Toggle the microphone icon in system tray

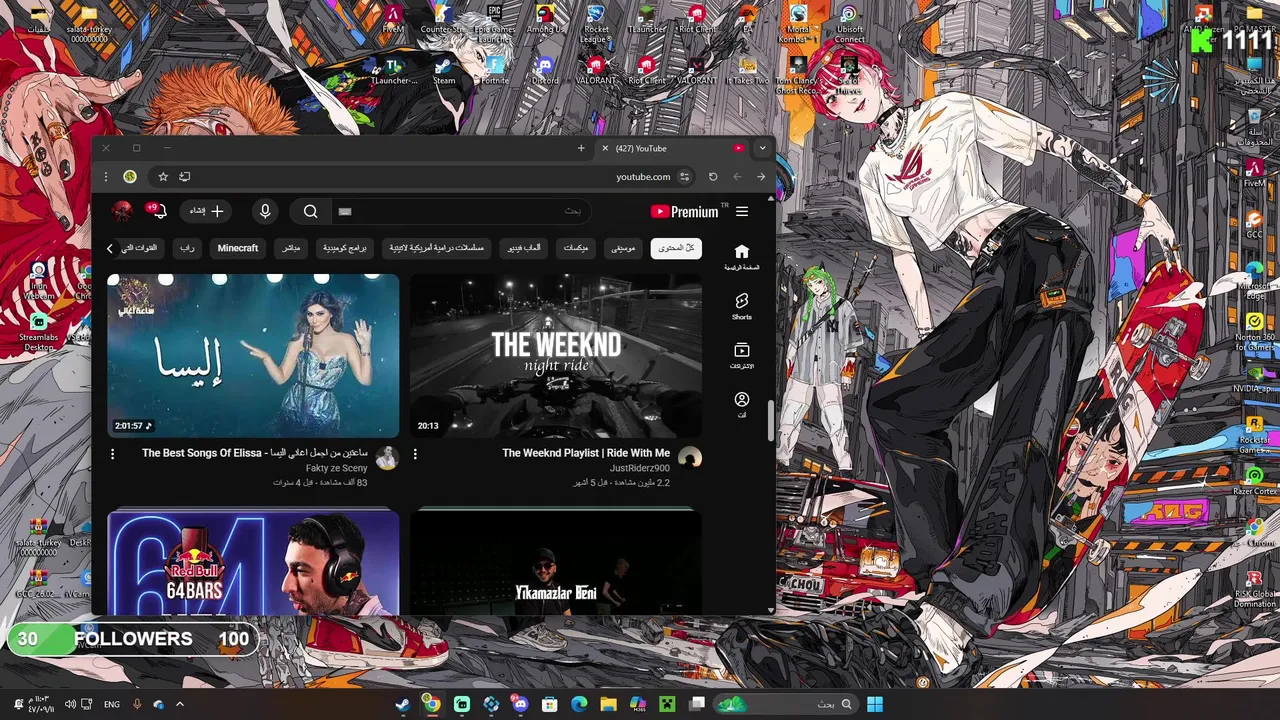tap(137, 704)
